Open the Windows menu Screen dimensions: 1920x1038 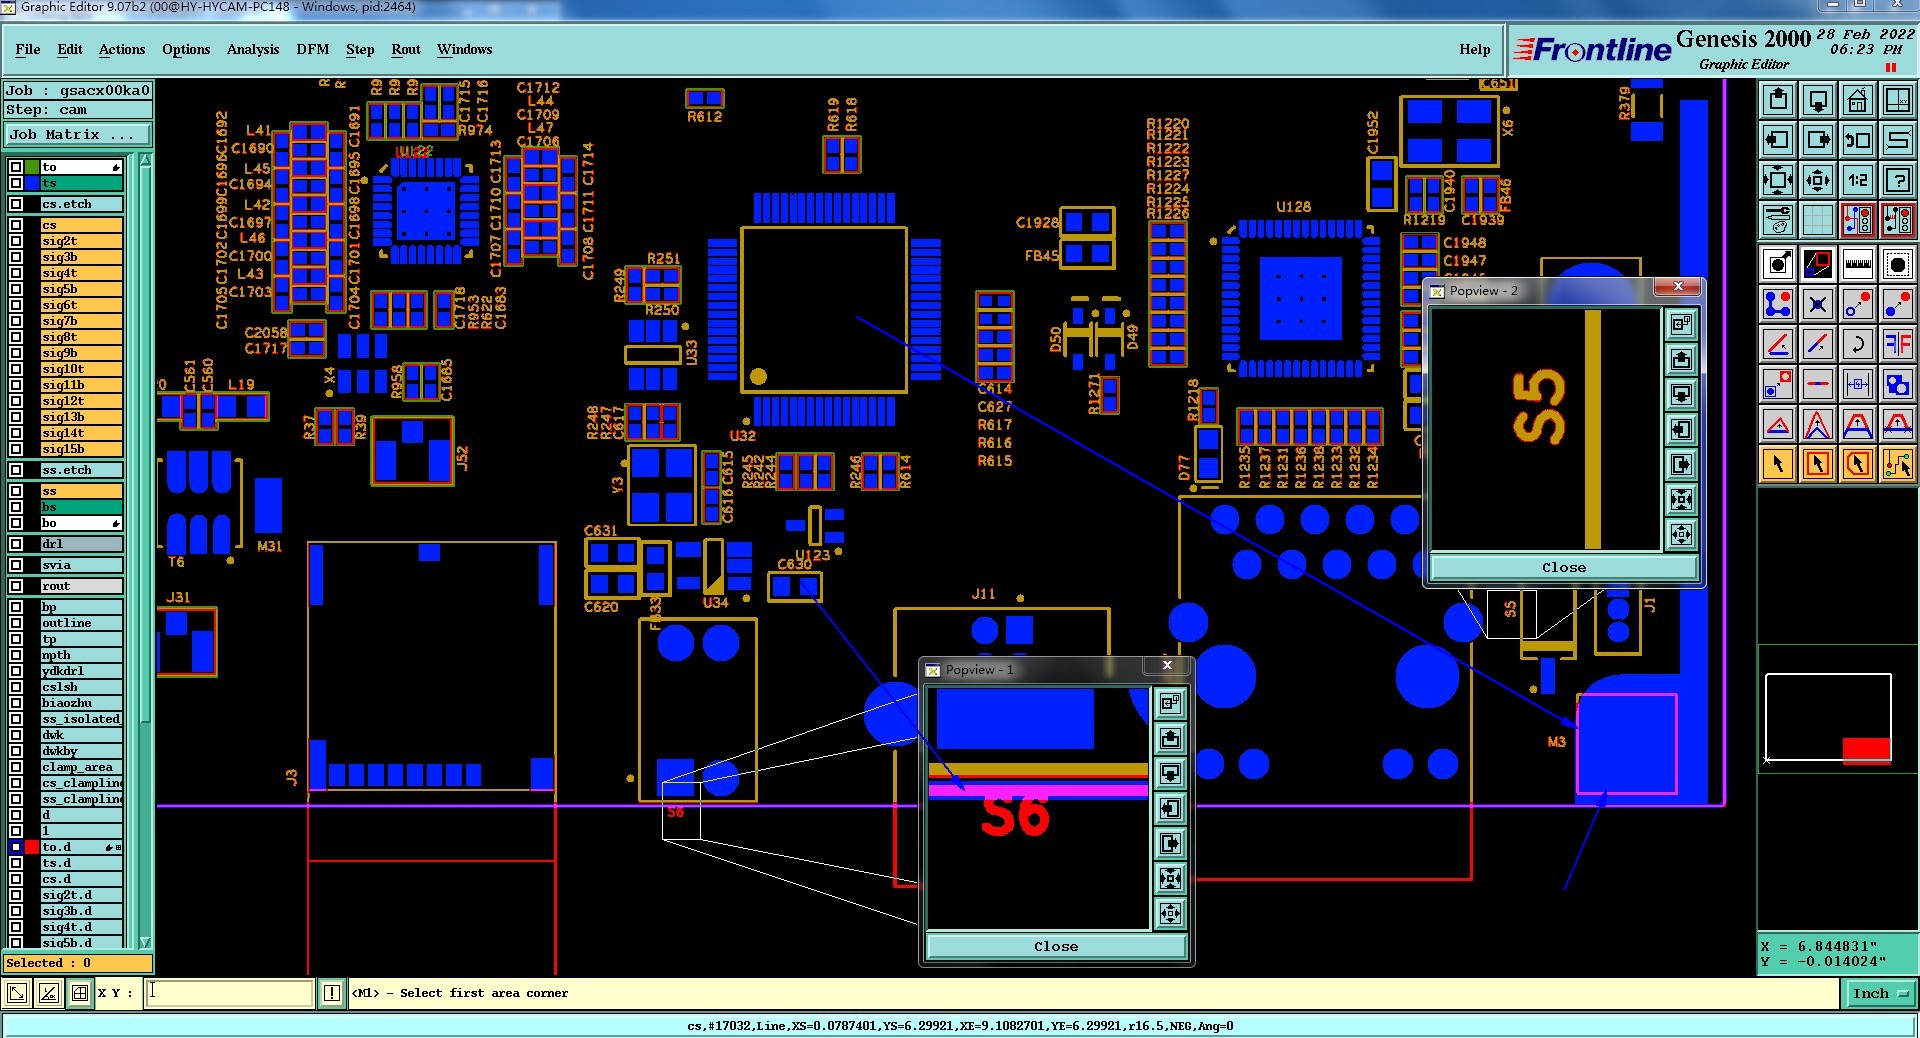pos(464,49)
